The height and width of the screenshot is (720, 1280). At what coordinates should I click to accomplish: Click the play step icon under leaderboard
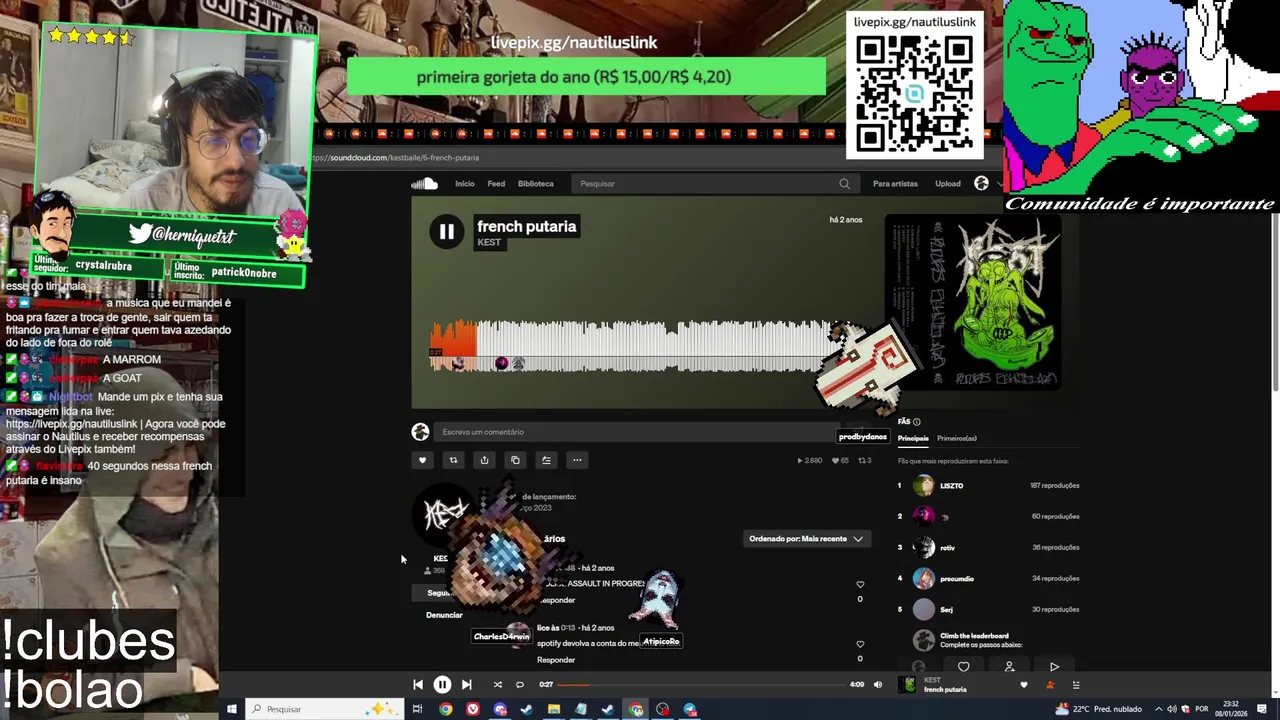[x=1054, y=667]
